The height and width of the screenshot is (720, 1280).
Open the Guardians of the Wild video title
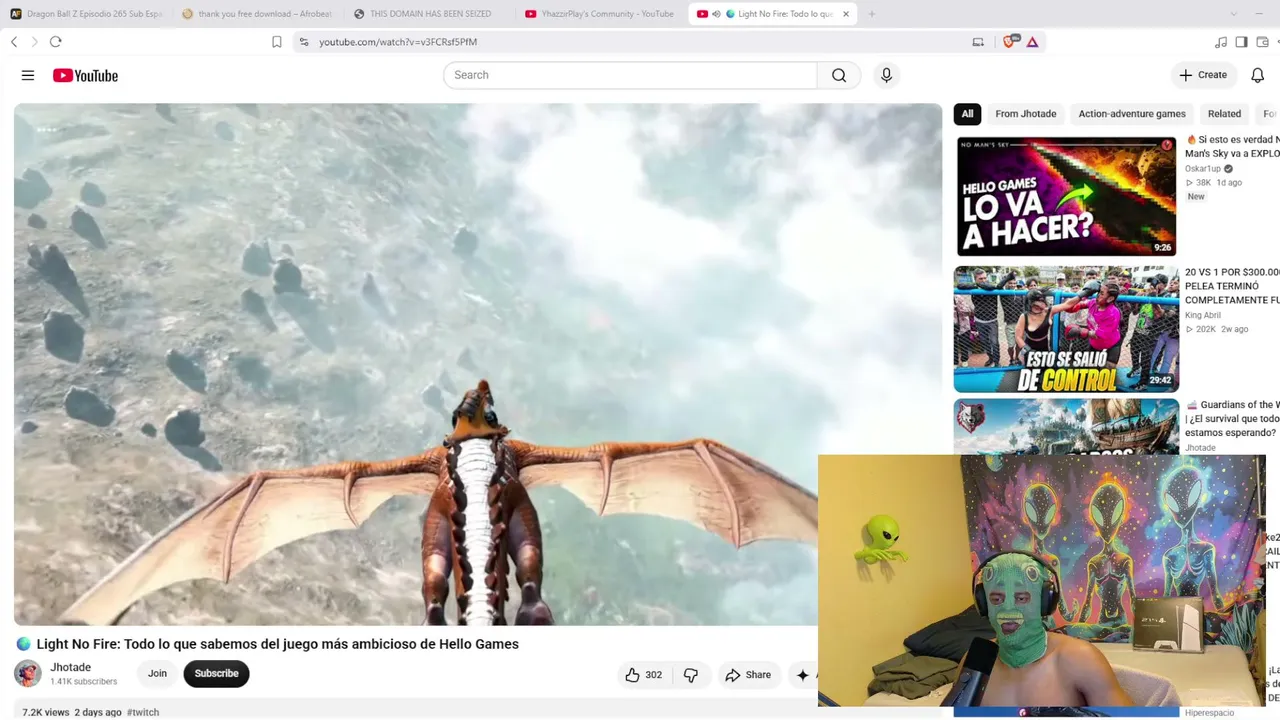point(1232,419)
